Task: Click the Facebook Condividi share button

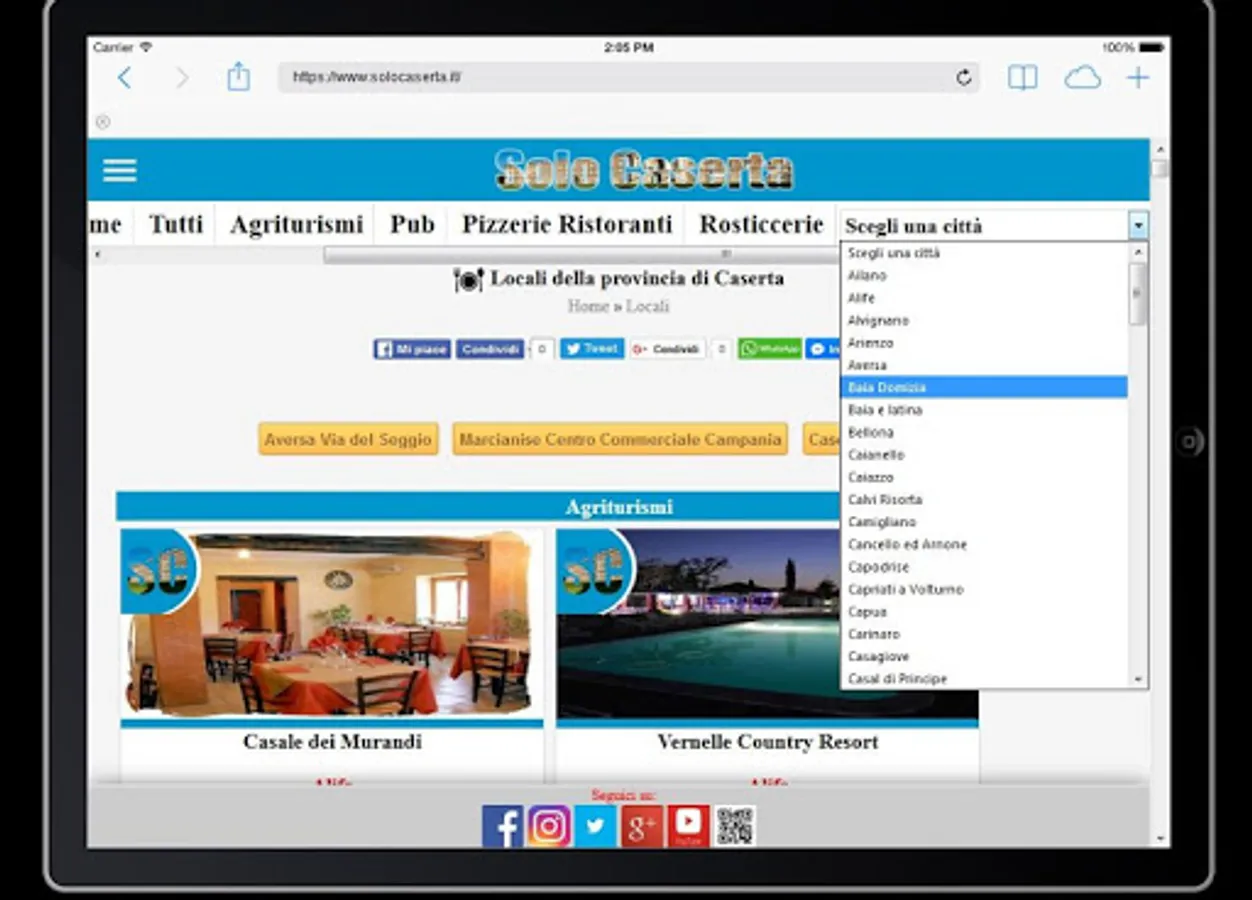Action: click(490, 349)
